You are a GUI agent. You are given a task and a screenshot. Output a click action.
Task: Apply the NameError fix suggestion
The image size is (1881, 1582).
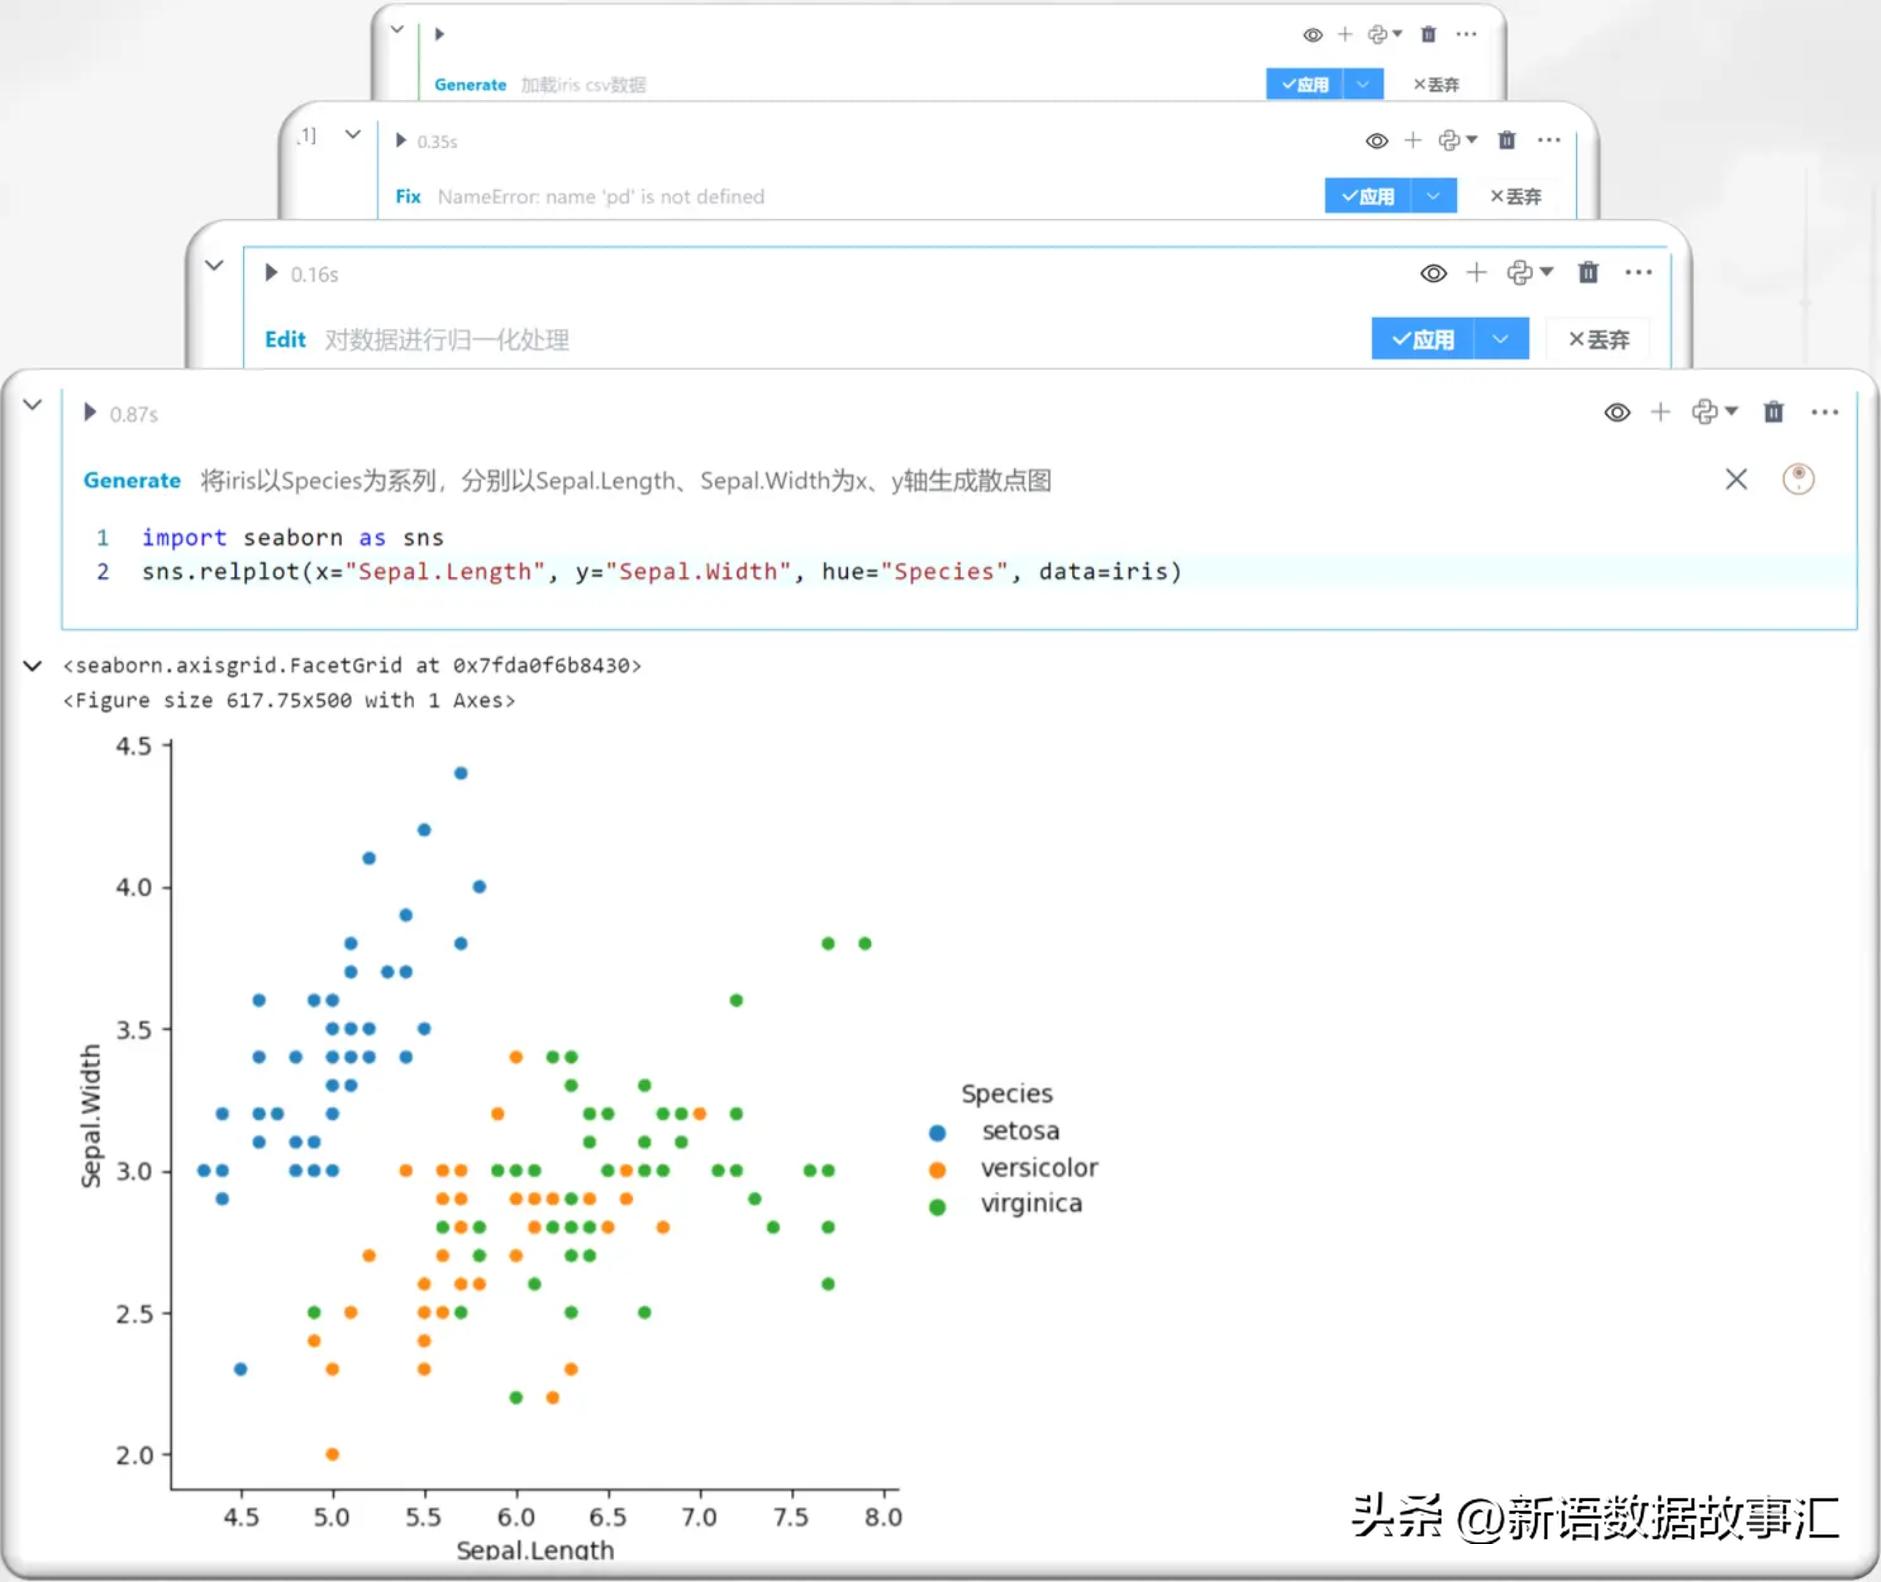(x=1367, y=196)
